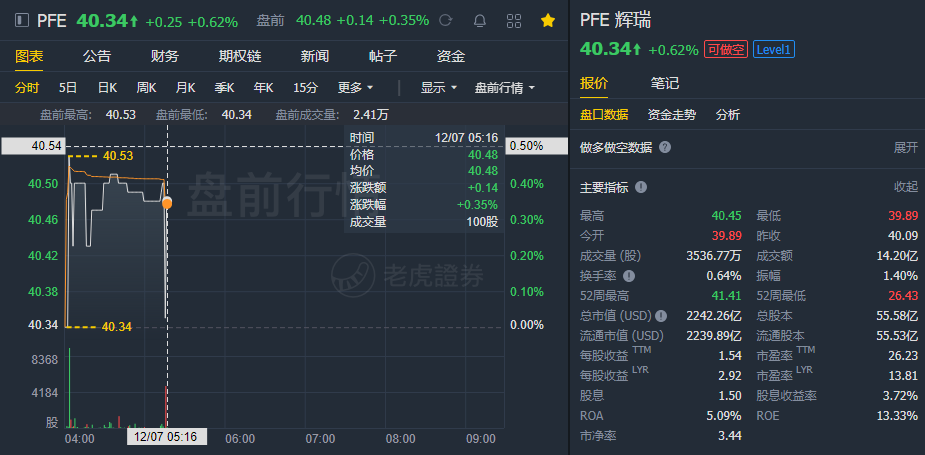
Task: Collapse 主要指标 section via 收起
Action: coord(905,187)
